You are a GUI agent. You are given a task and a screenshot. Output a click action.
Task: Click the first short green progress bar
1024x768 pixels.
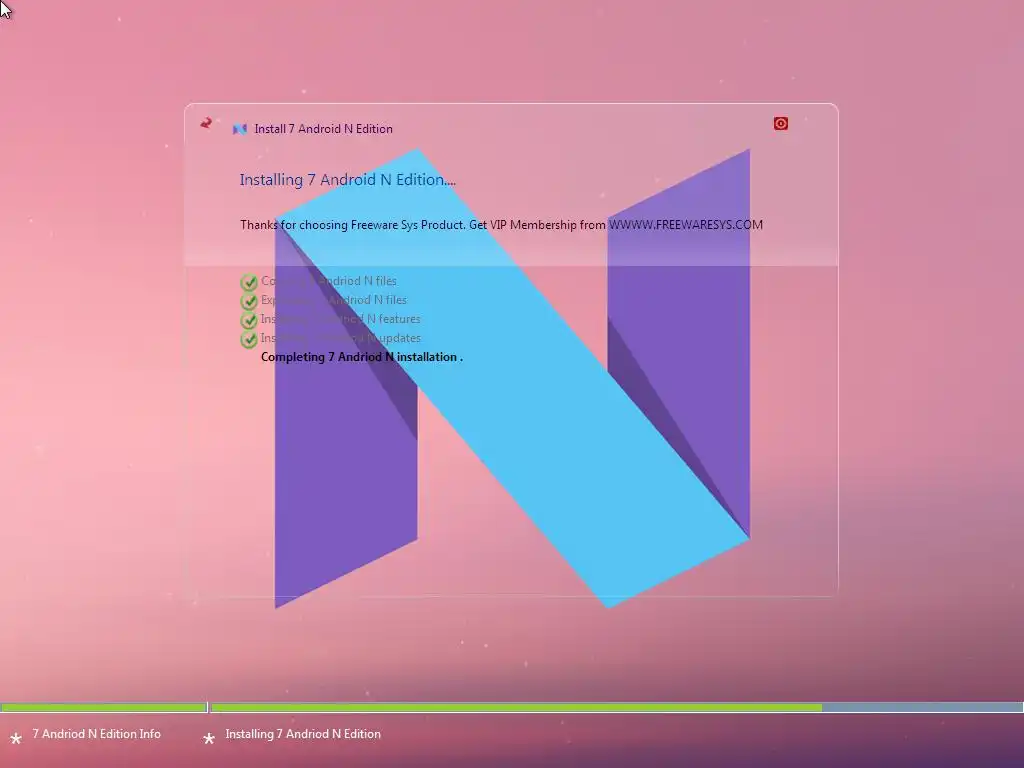103,707
